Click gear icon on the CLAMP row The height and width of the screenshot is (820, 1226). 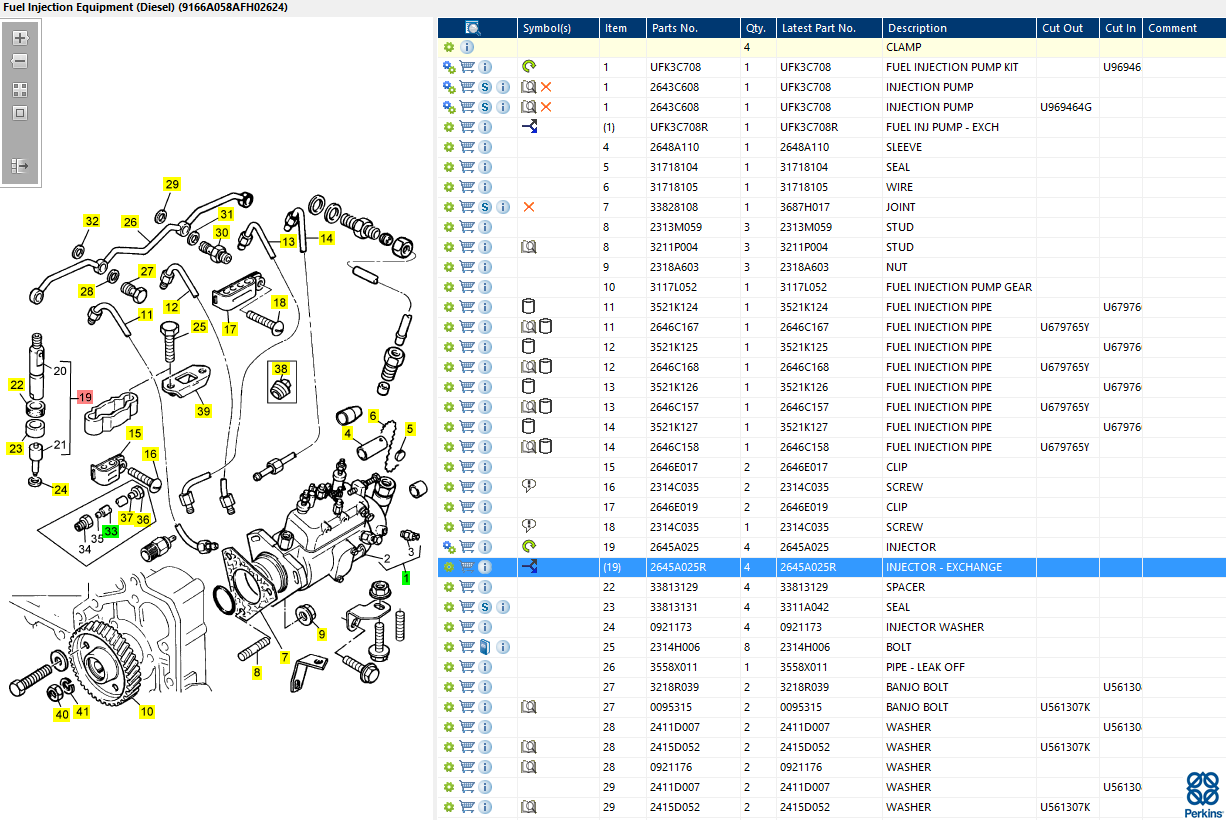(x=449, y=47)
